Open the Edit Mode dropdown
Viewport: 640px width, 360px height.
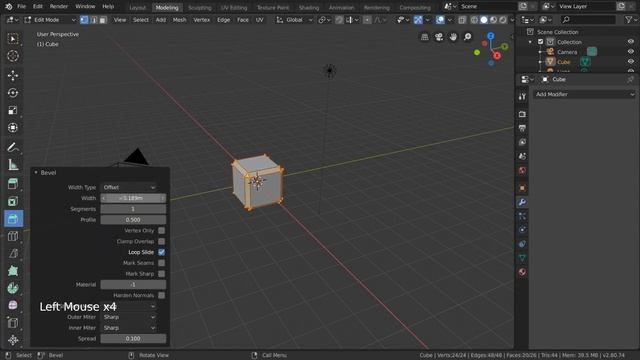(50, 20)
